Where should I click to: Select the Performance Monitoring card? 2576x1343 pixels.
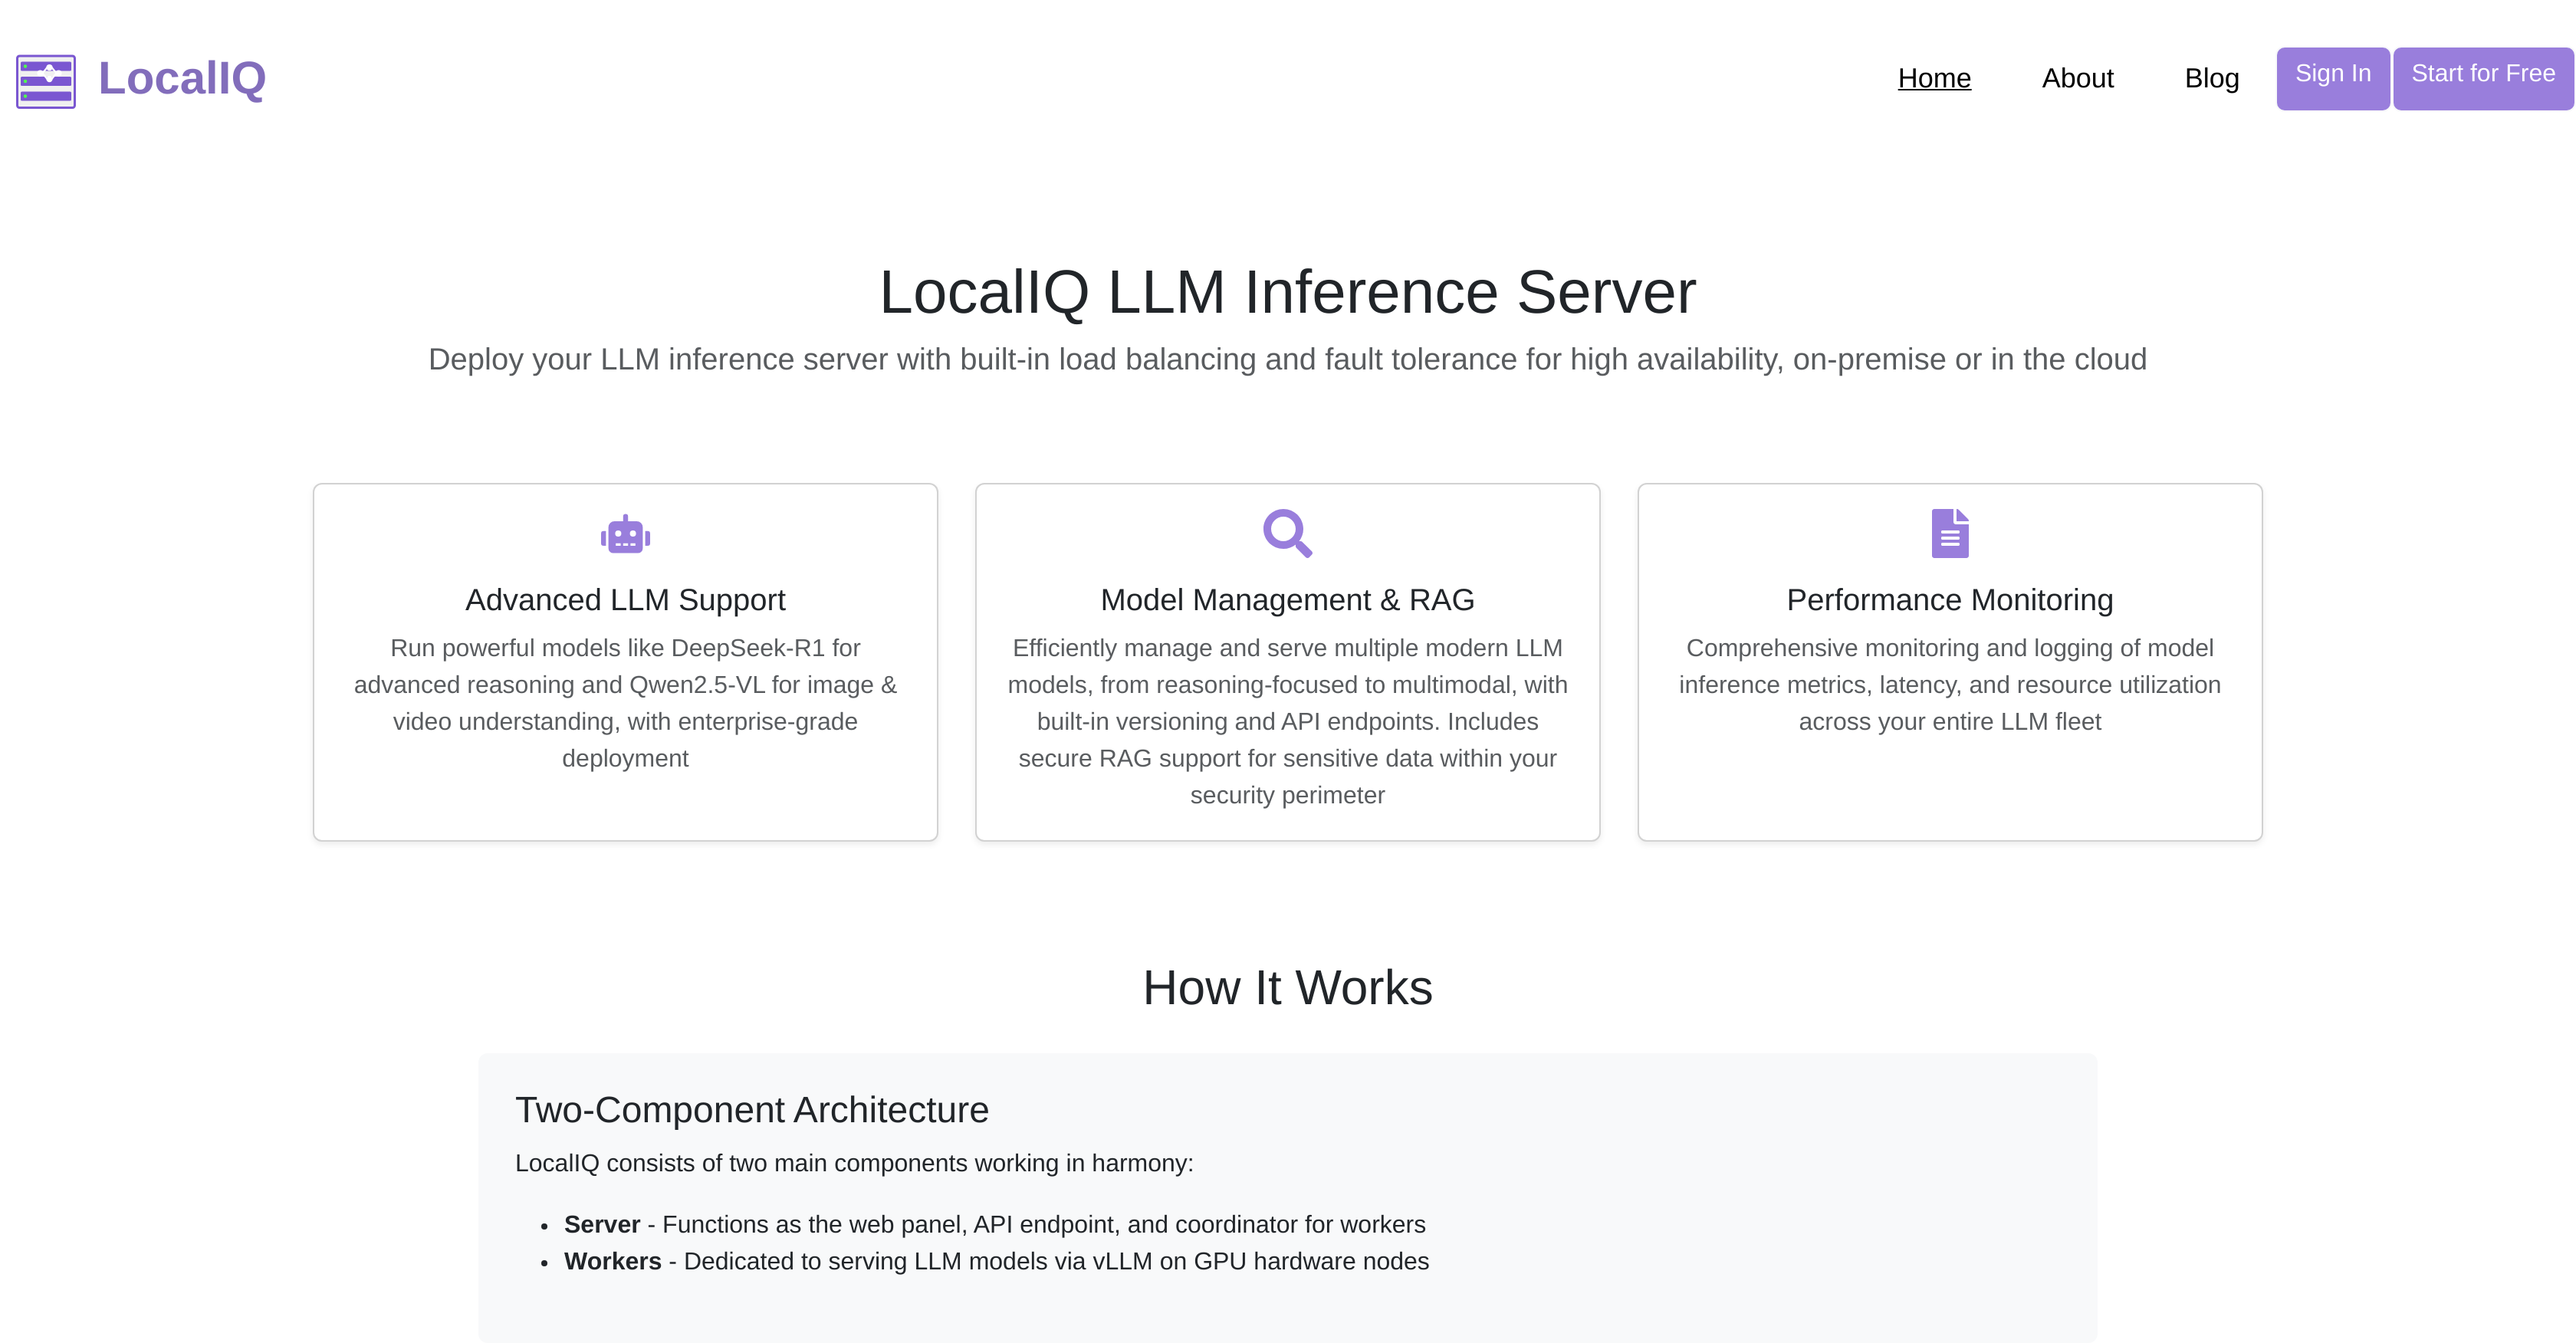pos(1949,661)
